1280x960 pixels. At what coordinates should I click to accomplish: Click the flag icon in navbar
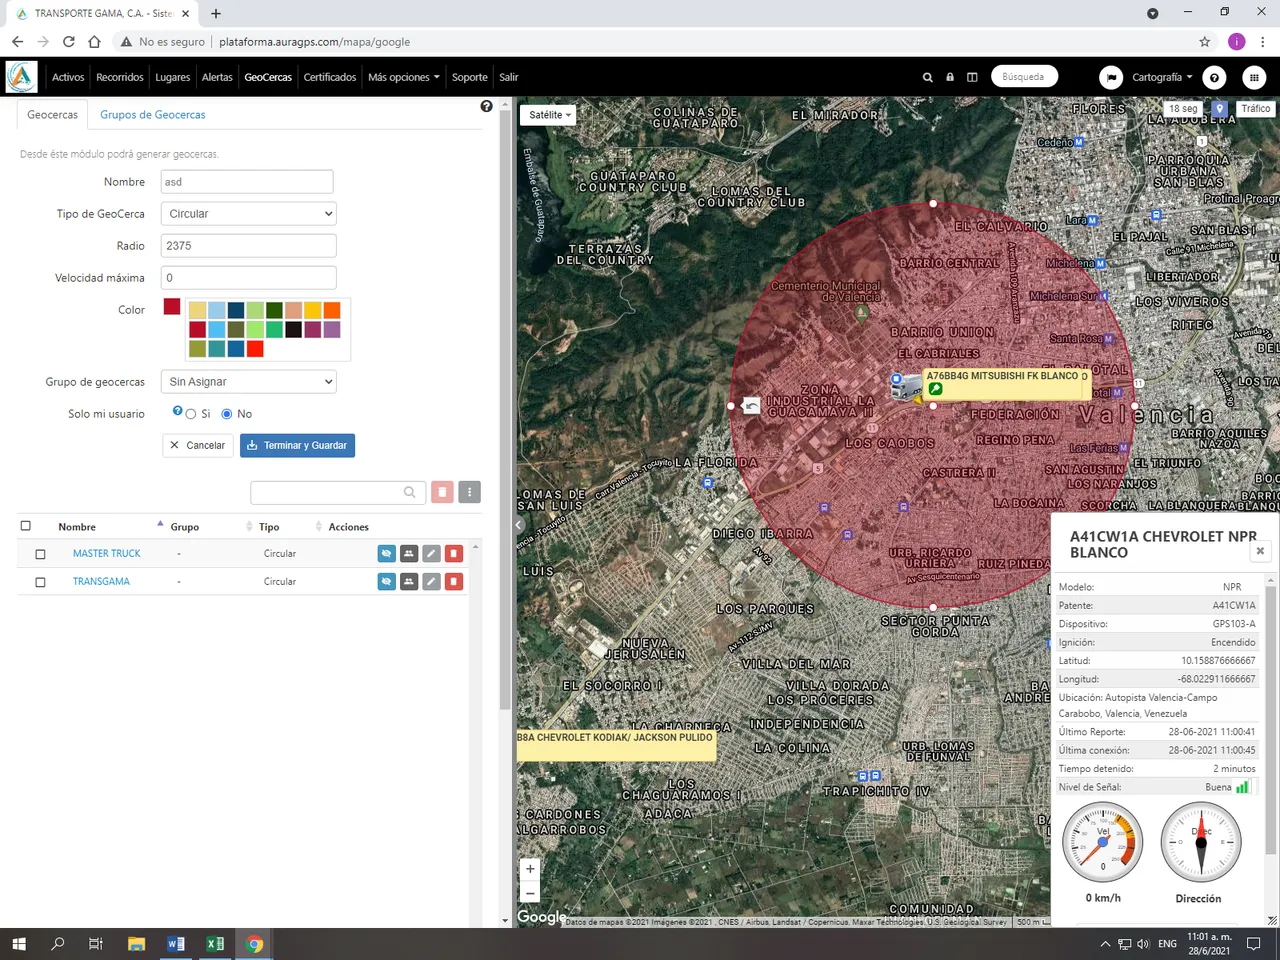pyautogui.click(x=1111, y=77)
